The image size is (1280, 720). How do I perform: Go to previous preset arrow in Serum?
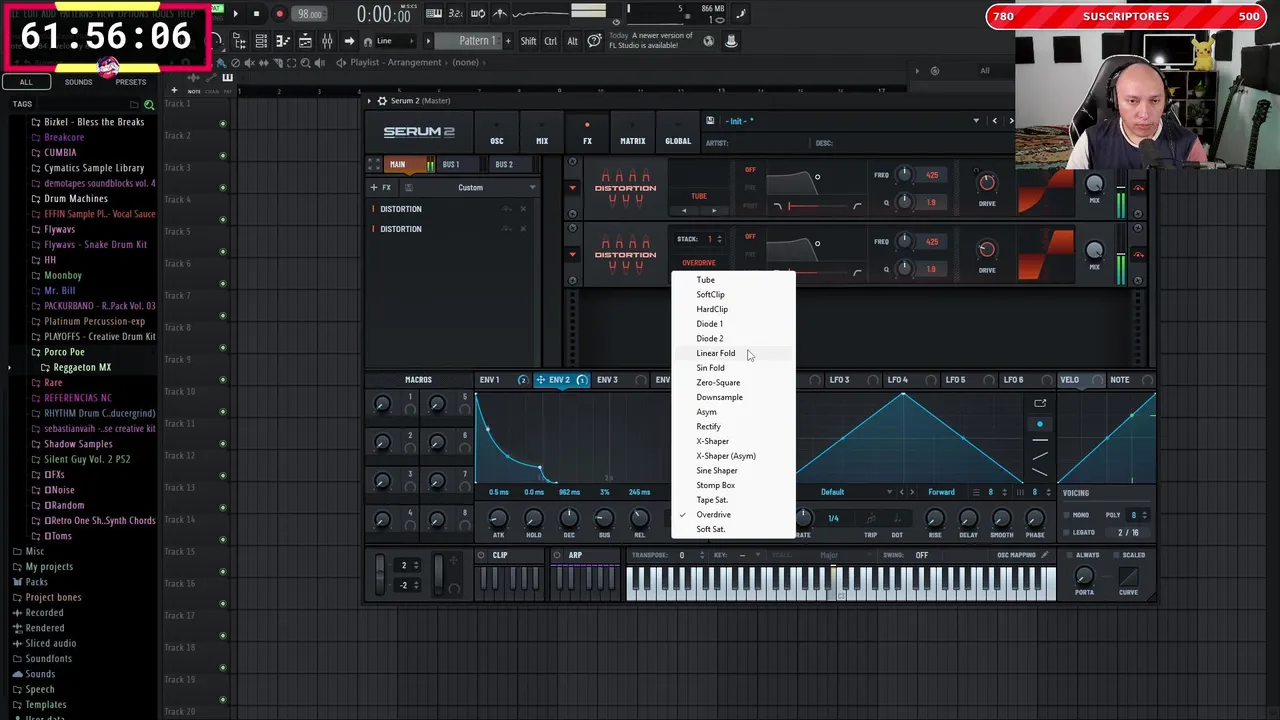994,121
